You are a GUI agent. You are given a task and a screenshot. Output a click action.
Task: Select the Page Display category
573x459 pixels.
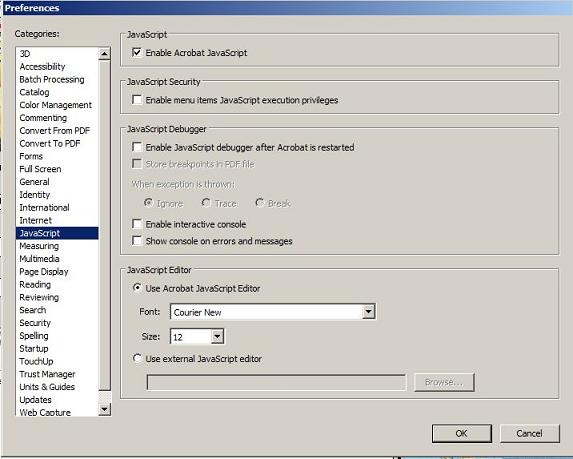pos(57,272)
